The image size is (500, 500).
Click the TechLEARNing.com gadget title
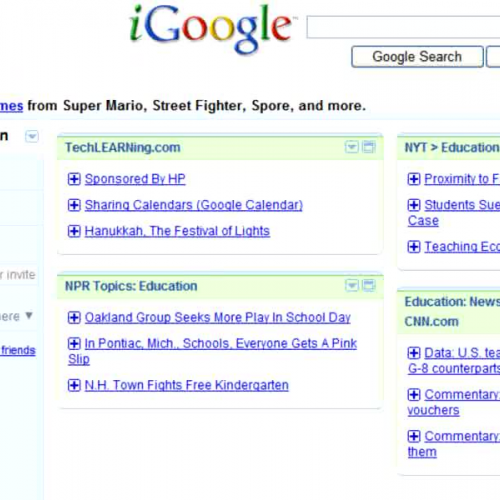[x=123, y=147]
